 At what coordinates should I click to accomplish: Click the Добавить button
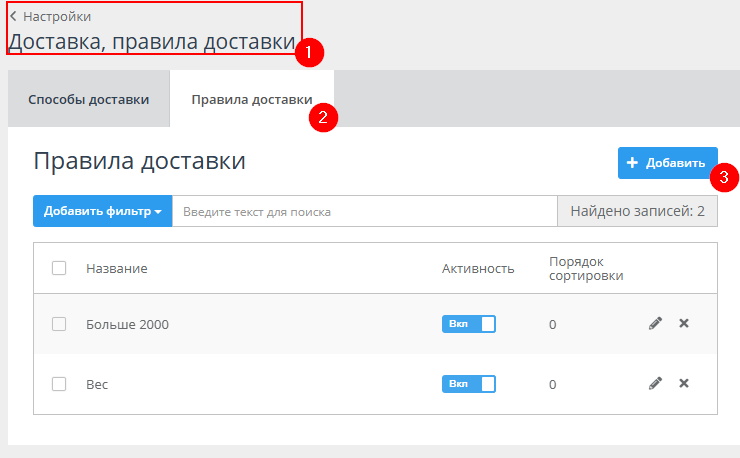[668, 163]
